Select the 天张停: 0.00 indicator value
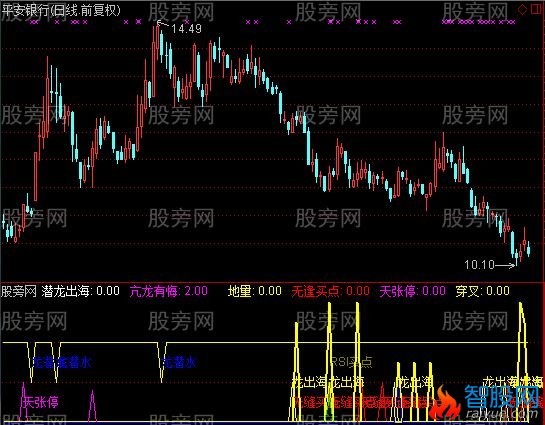 (x=412, y=291)
